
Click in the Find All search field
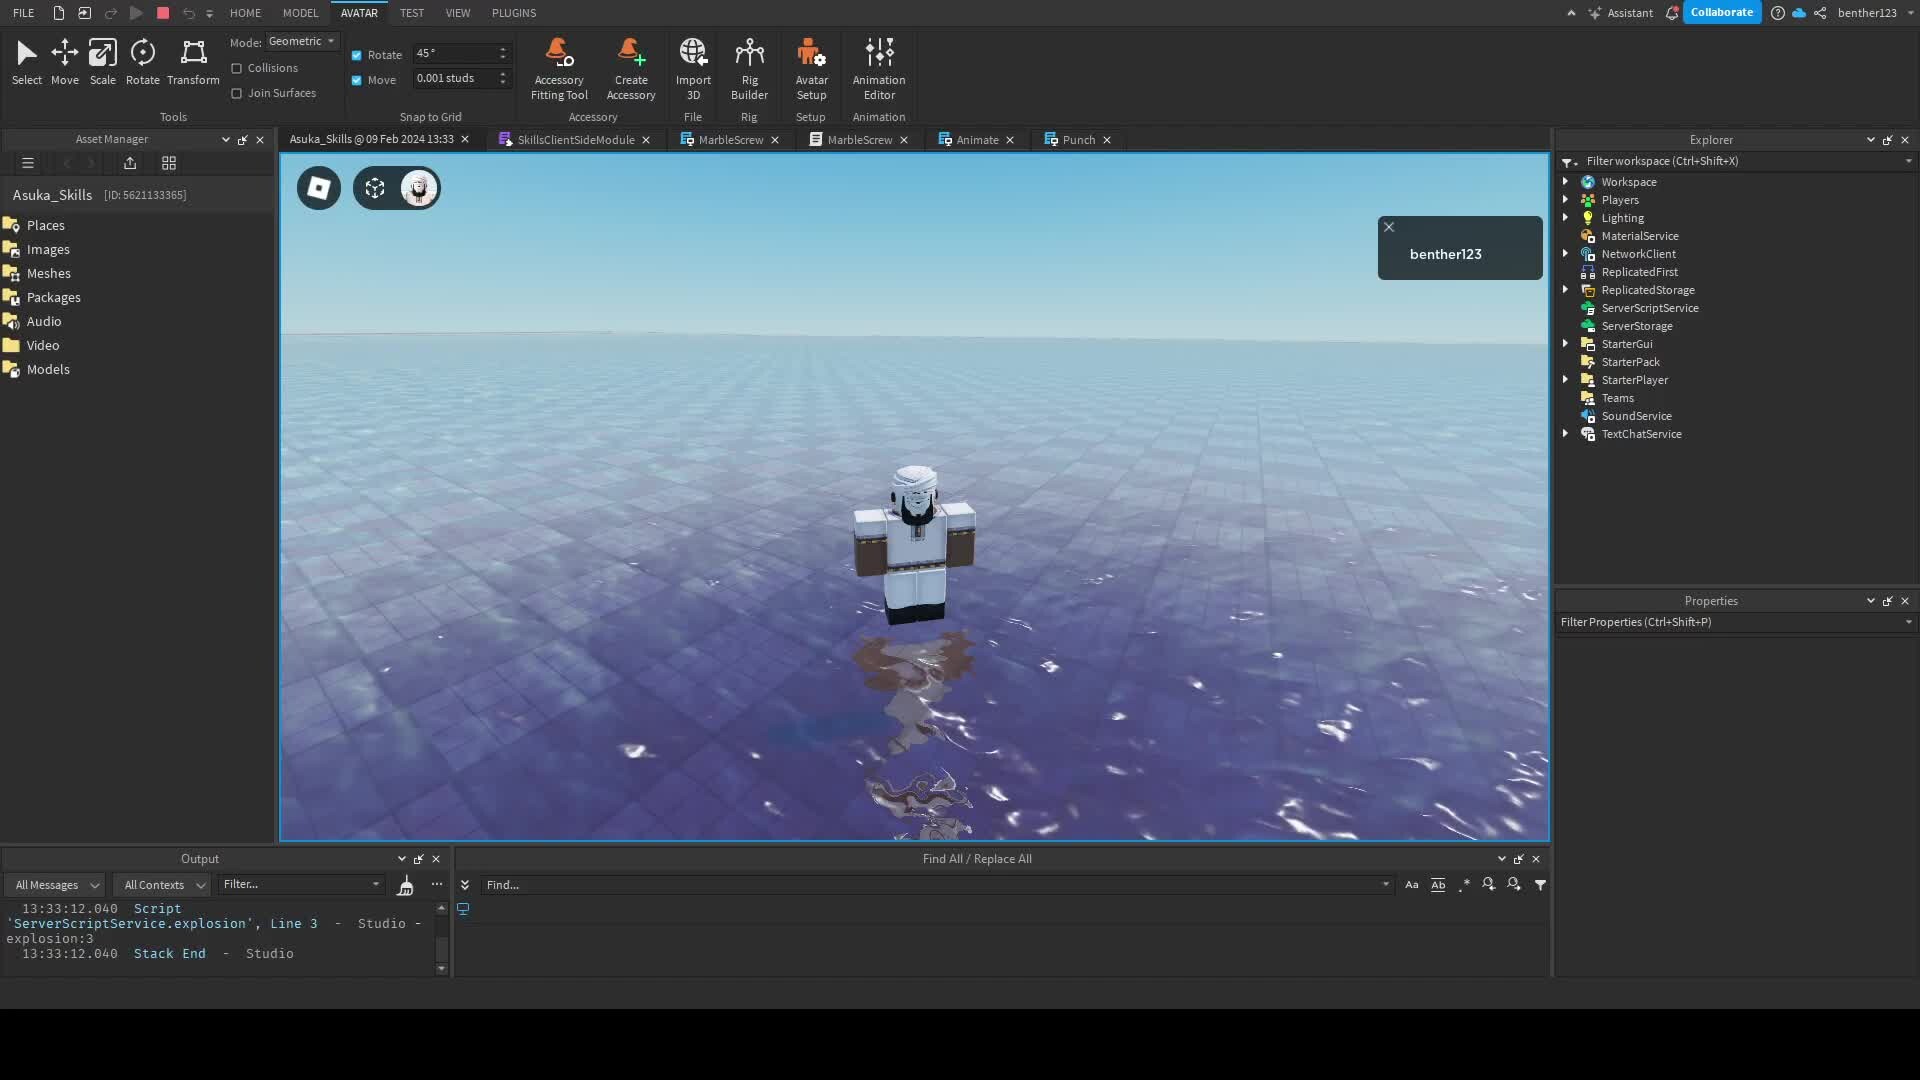[900, 884]
